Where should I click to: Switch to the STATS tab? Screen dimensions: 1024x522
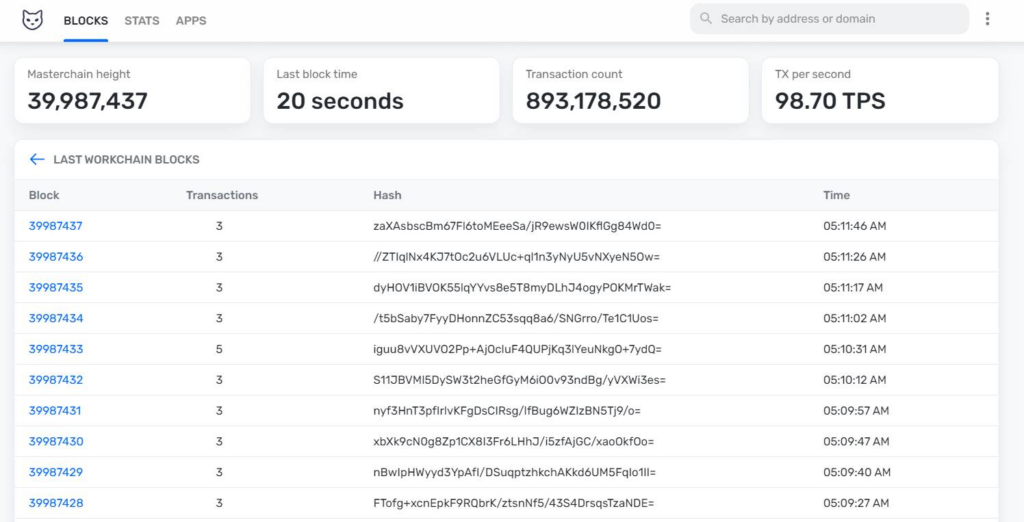point(142,21)
